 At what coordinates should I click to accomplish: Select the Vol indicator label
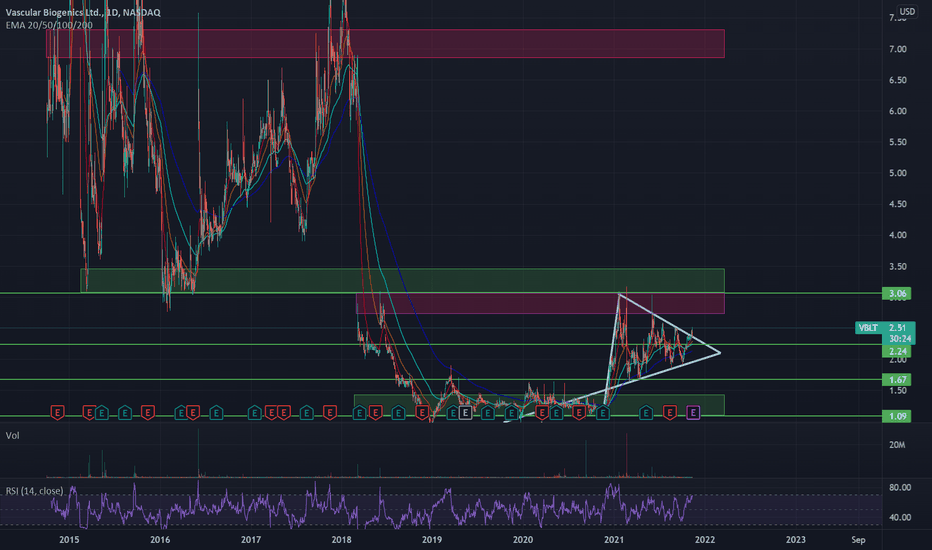12,435
